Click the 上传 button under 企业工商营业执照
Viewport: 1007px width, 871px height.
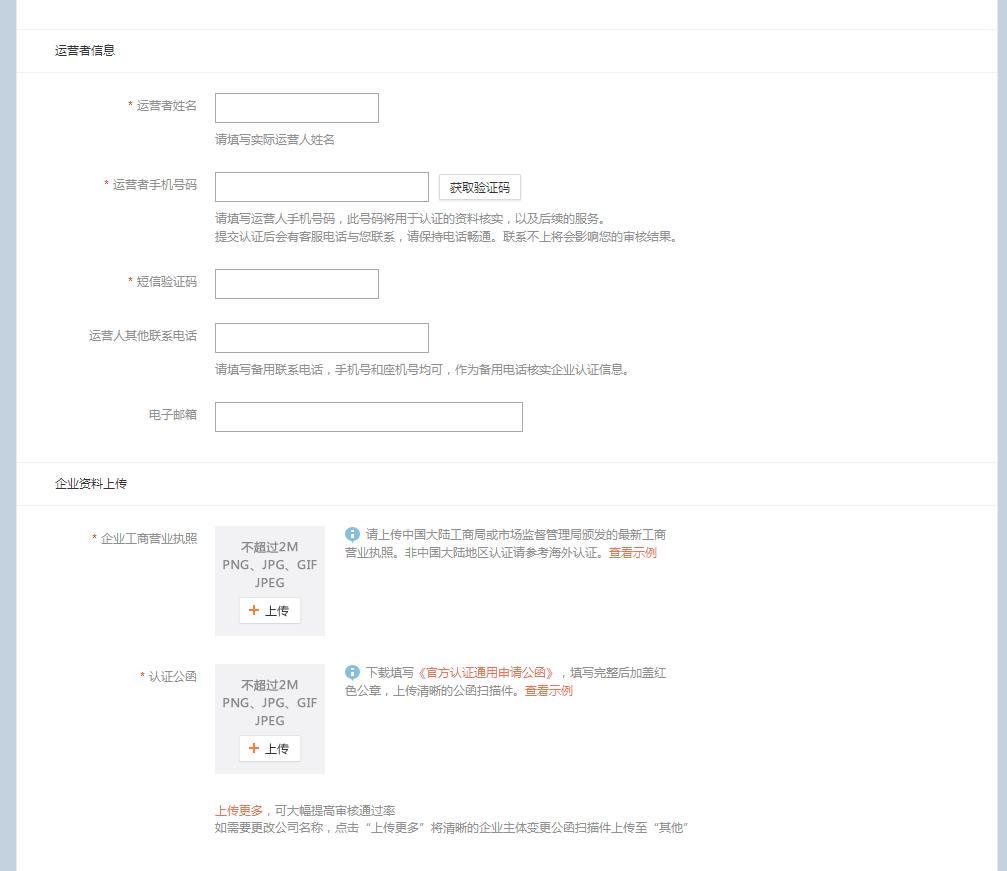coord(269,611)
